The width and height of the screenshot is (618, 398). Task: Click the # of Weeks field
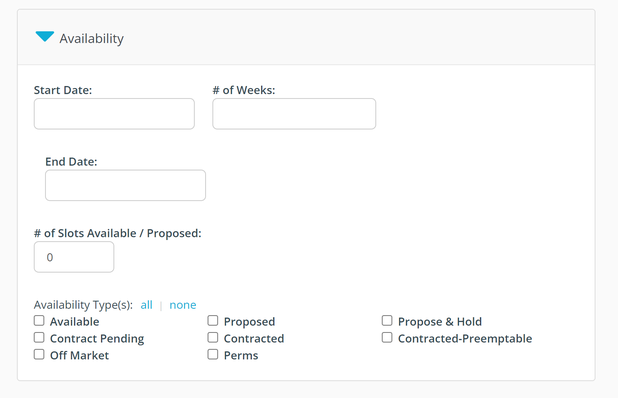point(294,114)
